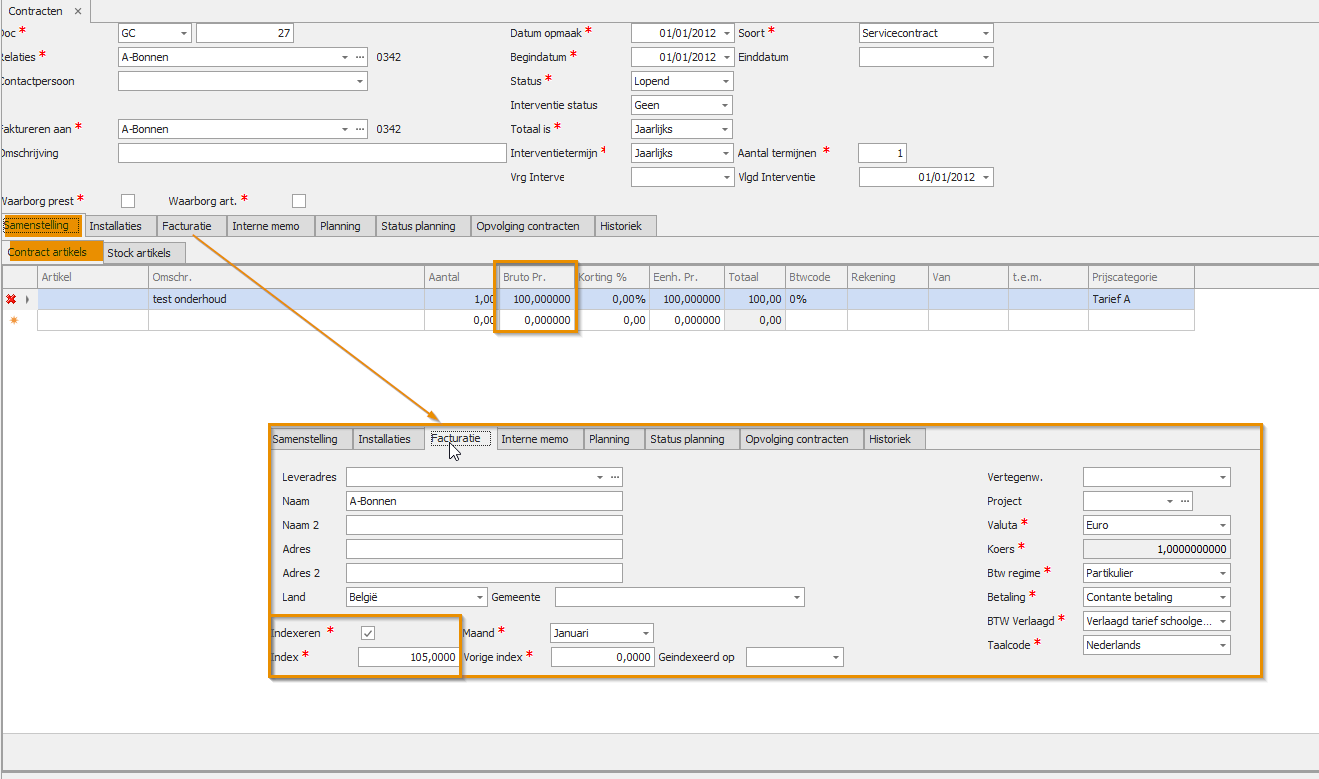Click the 'Tarief A' cell
This screenshot has height=779, width=1319.
pyautogui.click(x=1141, y=299)
